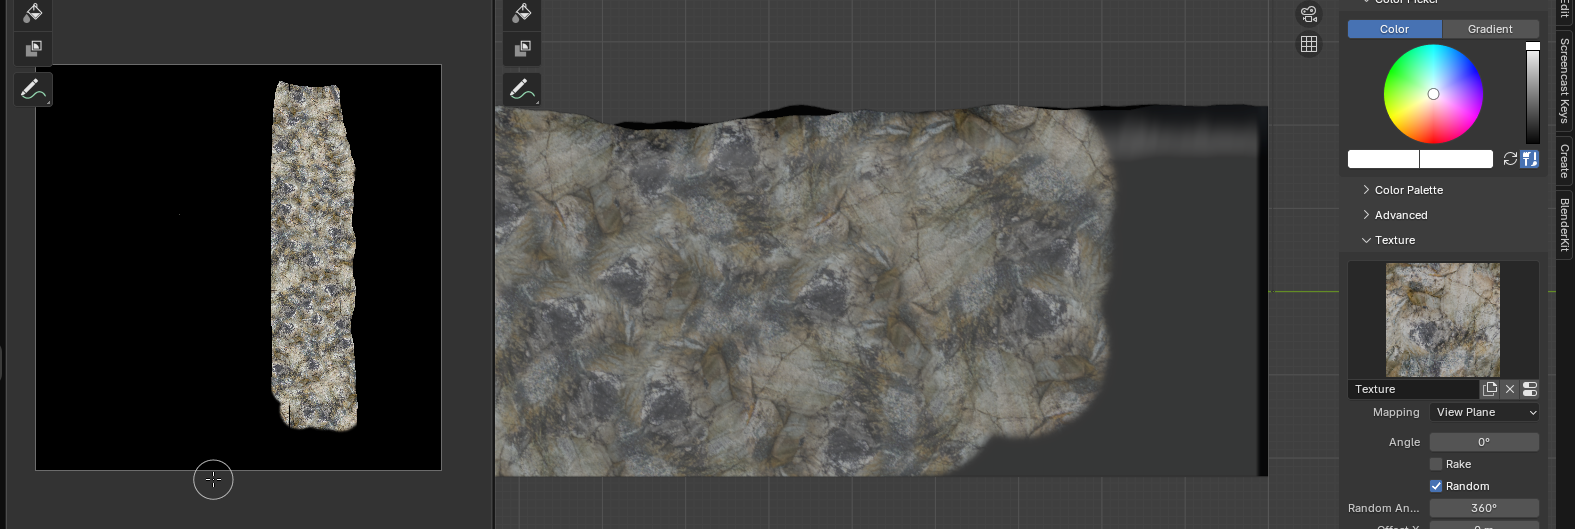
Task: Switch to the Gradient tab
Action: click(x=1490, y=29)
